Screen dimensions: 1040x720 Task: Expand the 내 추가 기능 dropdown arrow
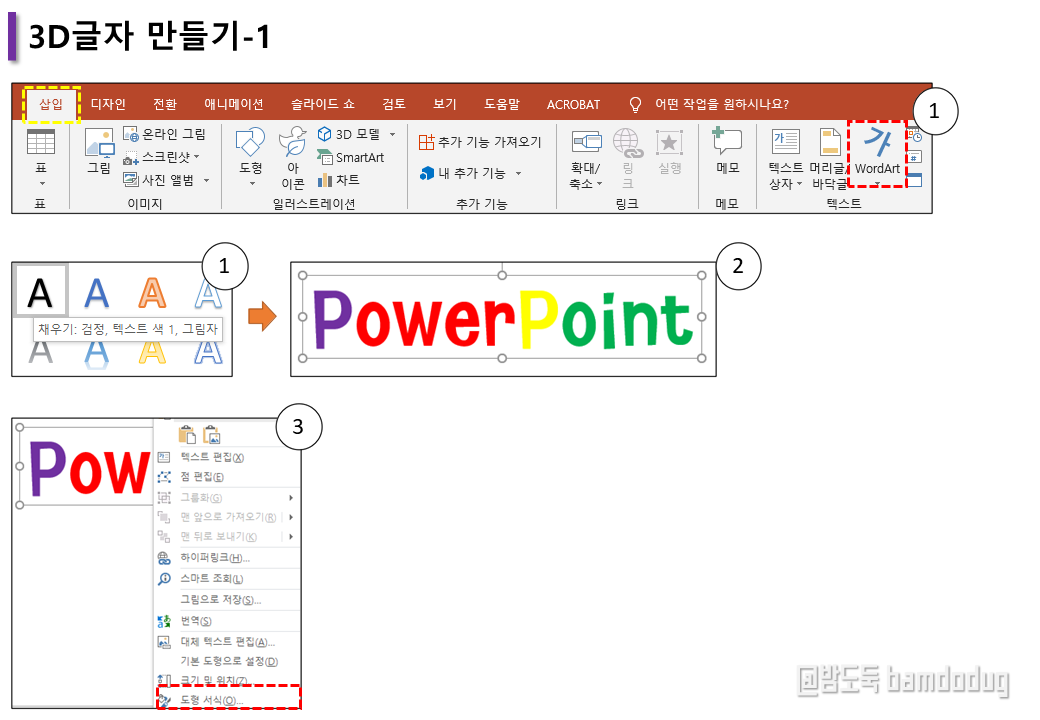tap(518, 173)
